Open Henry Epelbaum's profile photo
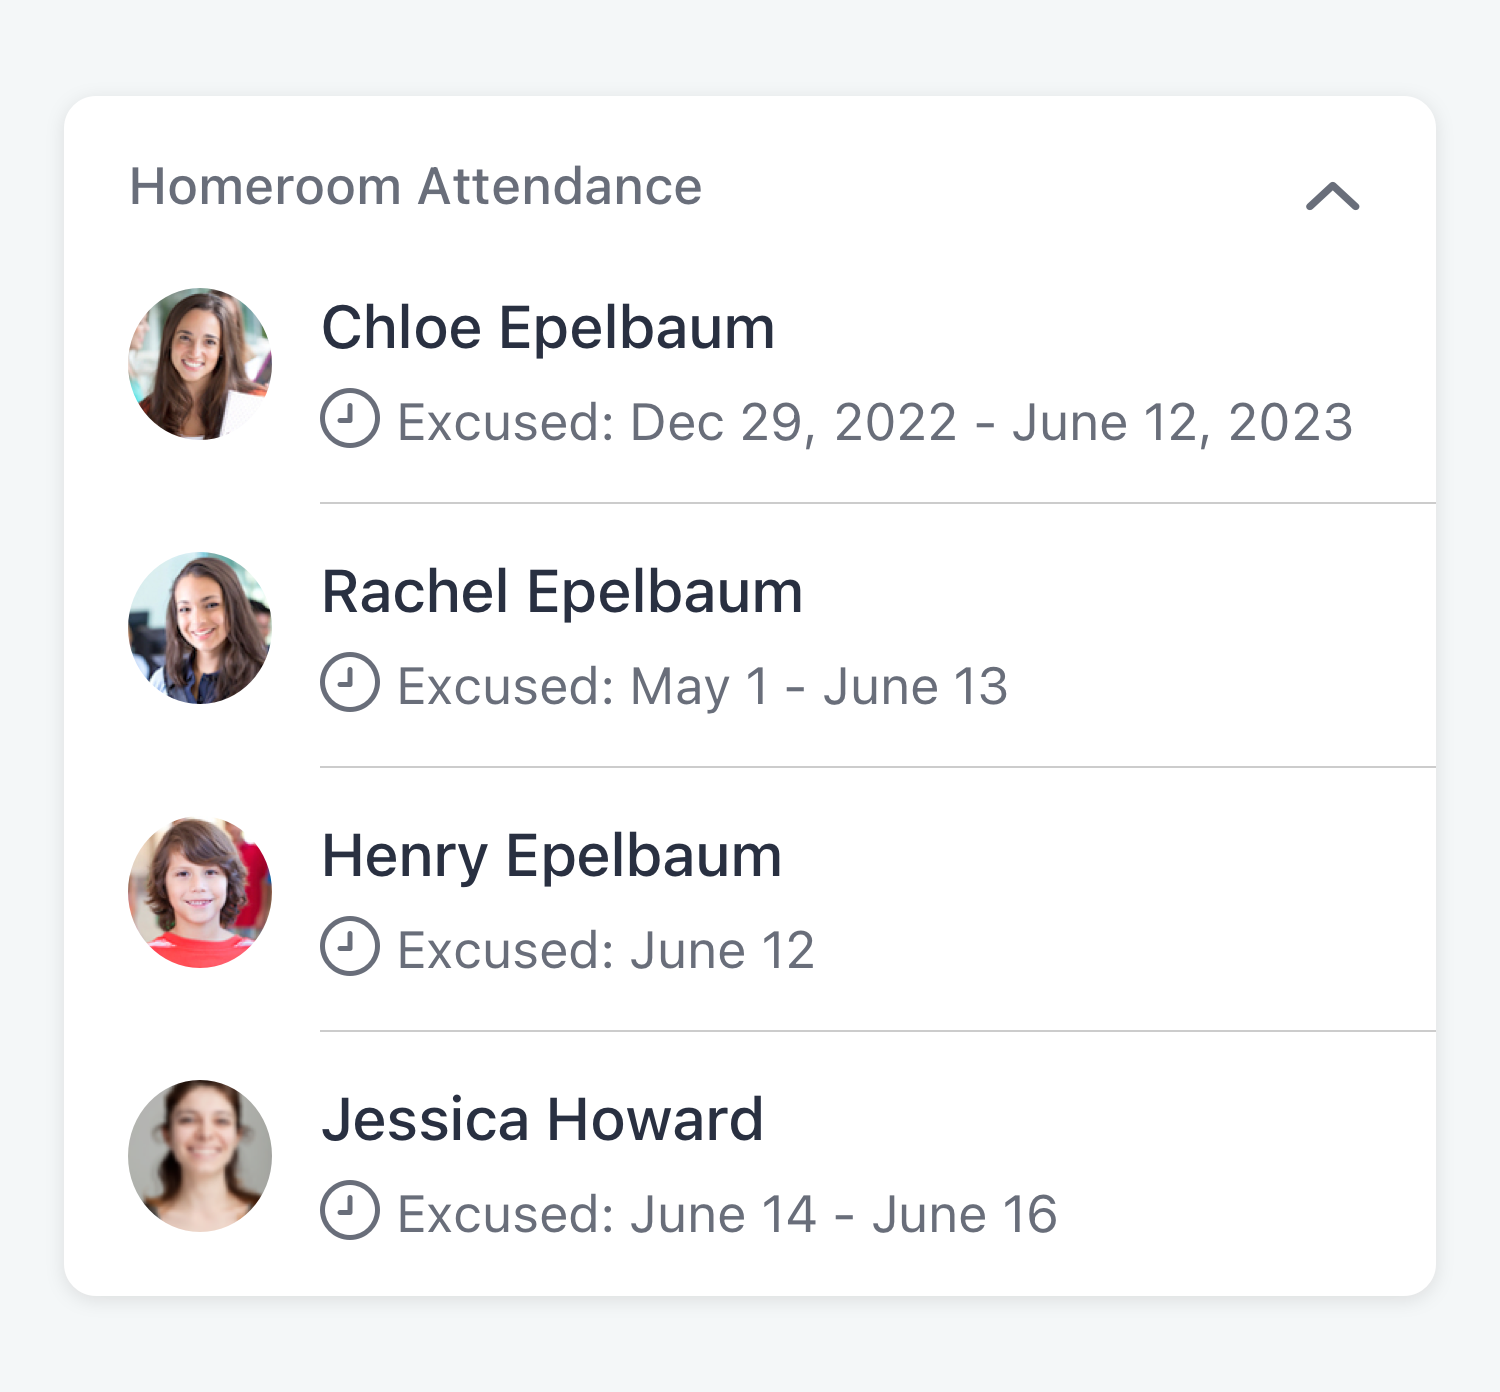This screenshot has height=1392, width=1500. [200, 892]
